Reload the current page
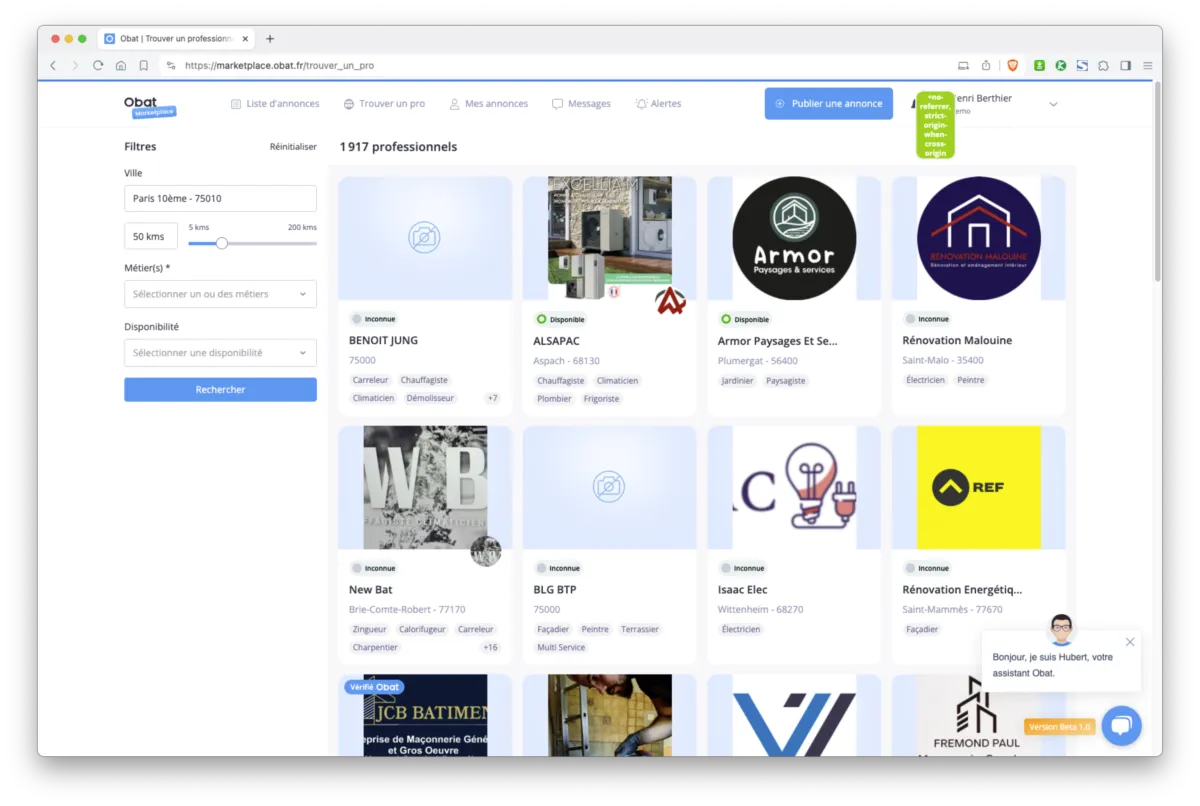The image size is (1200, 806). [x=98, y=65]
